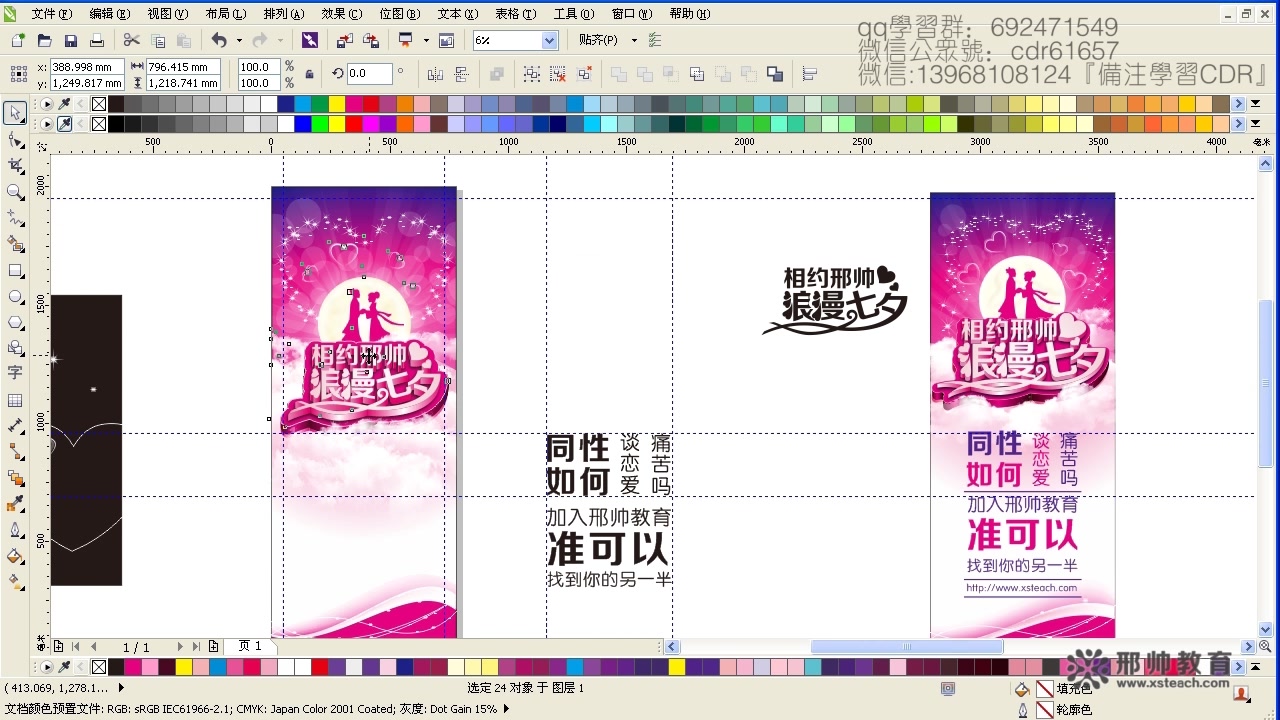Select the Table tool
1280x720 pixels.
pos(15,400)
